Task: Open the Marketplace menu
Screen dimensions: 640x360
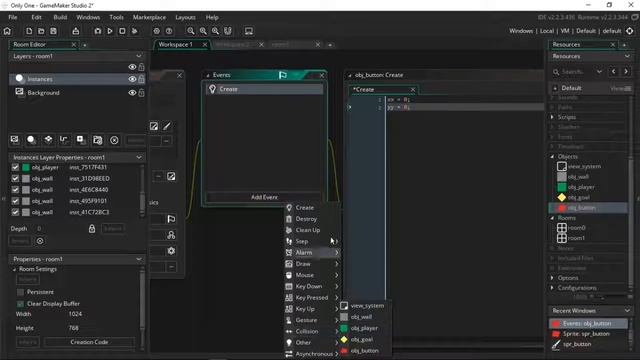Action: (x=149, y=17)
